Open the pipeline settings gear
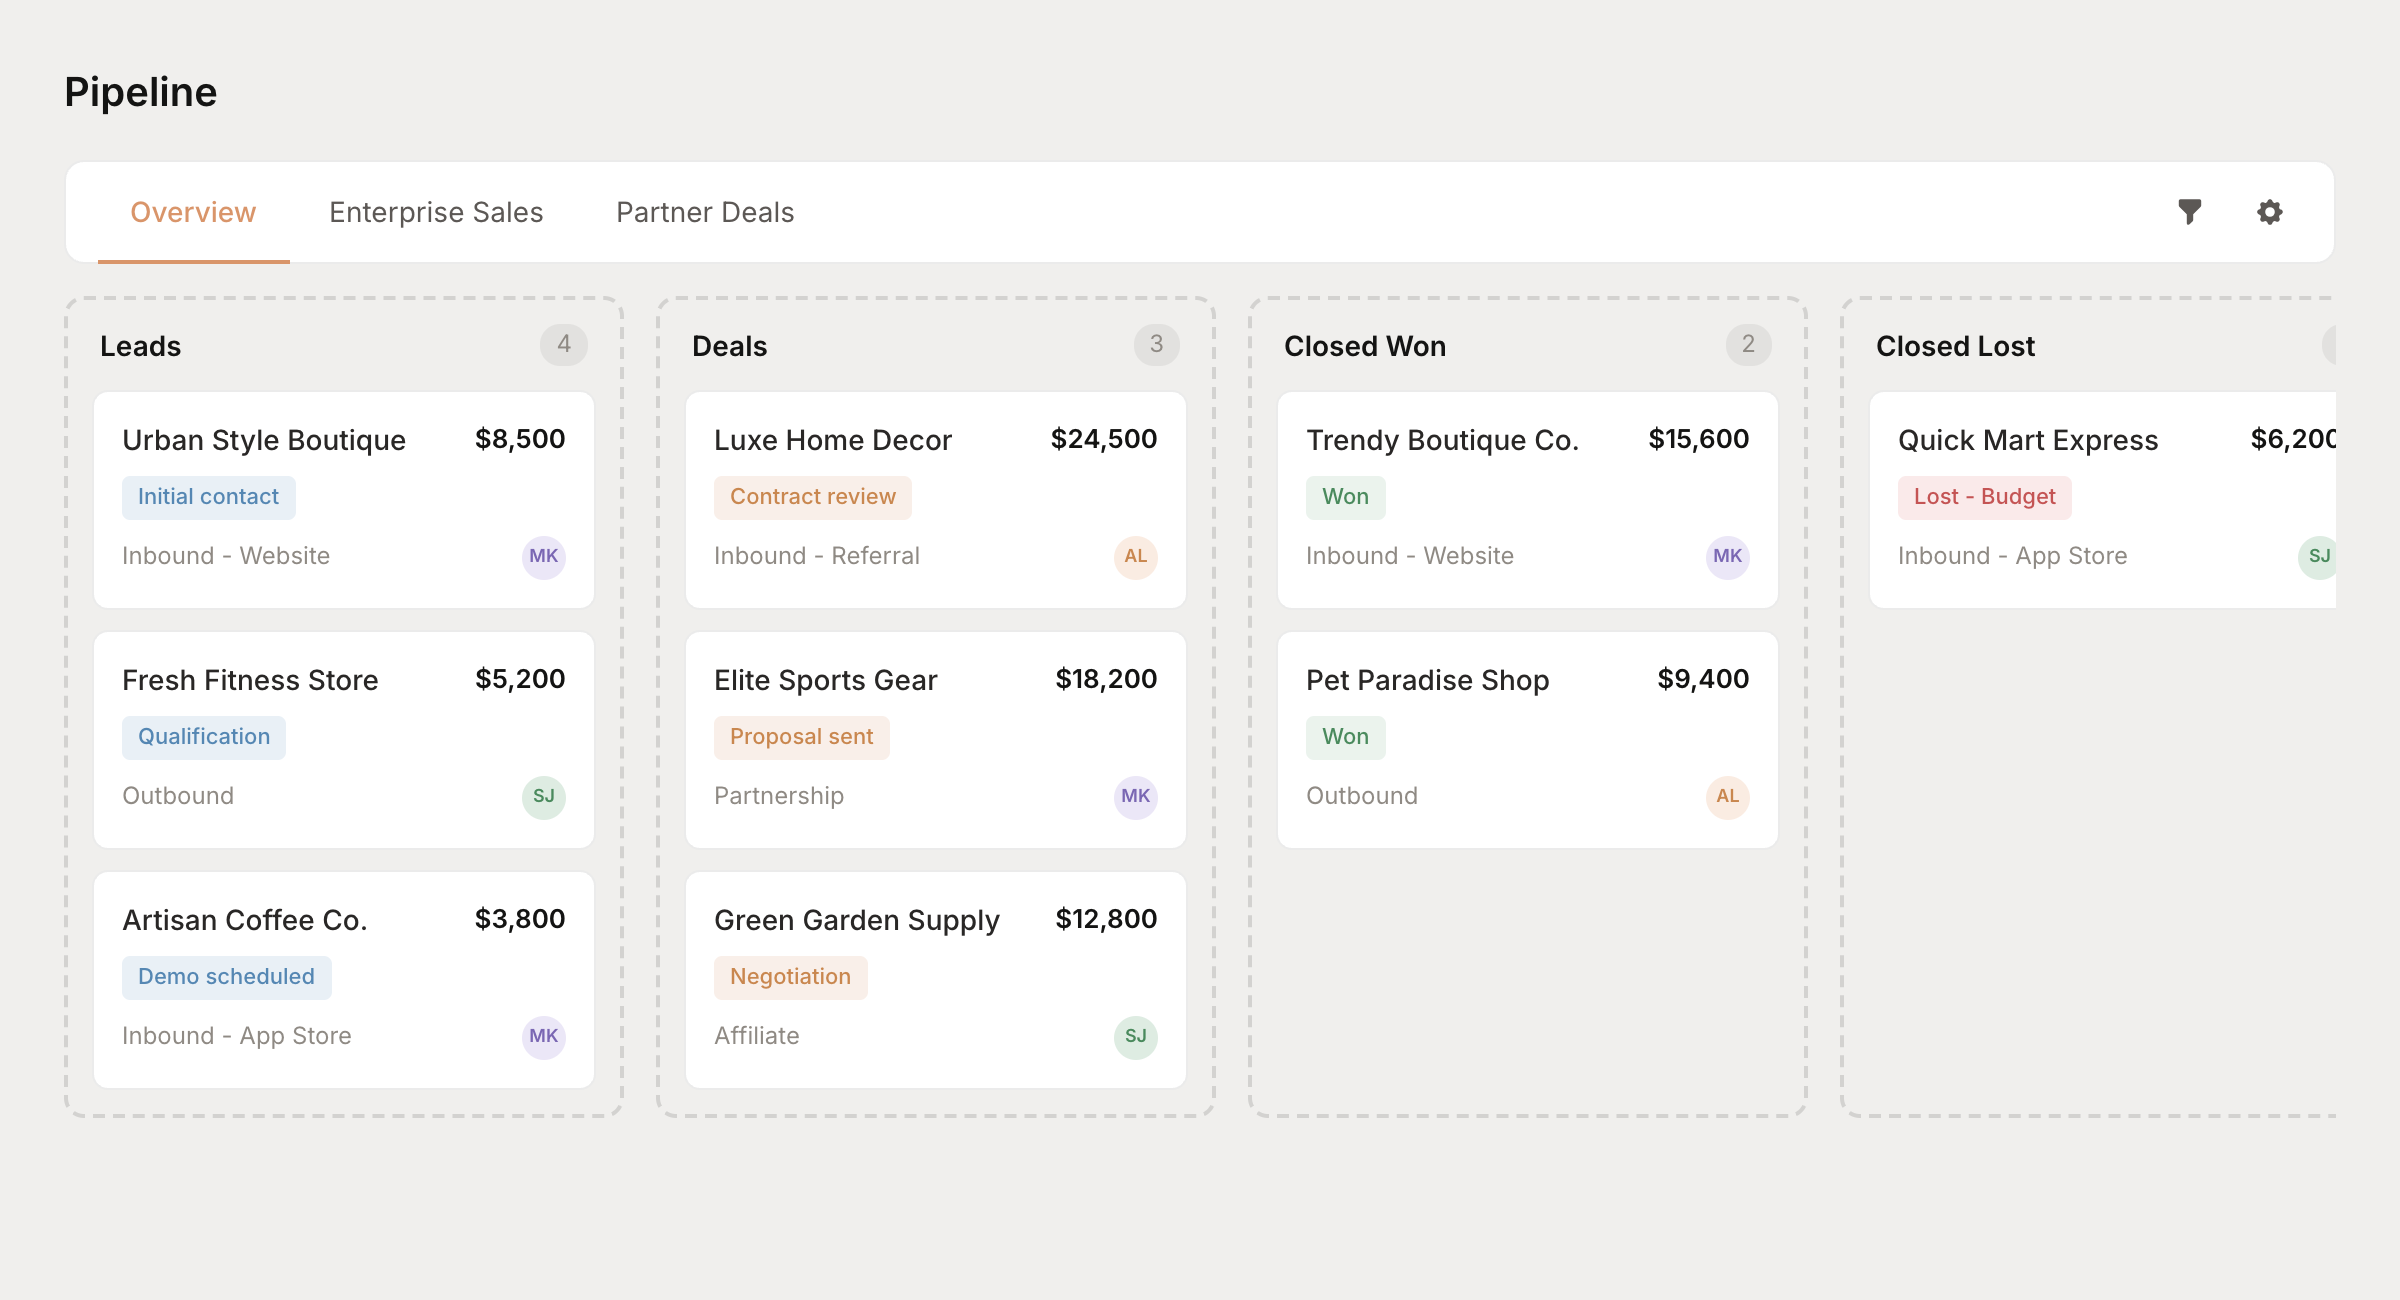Image resolution: width=2400 pixels, height=1300 pixels. [2269, 212]
